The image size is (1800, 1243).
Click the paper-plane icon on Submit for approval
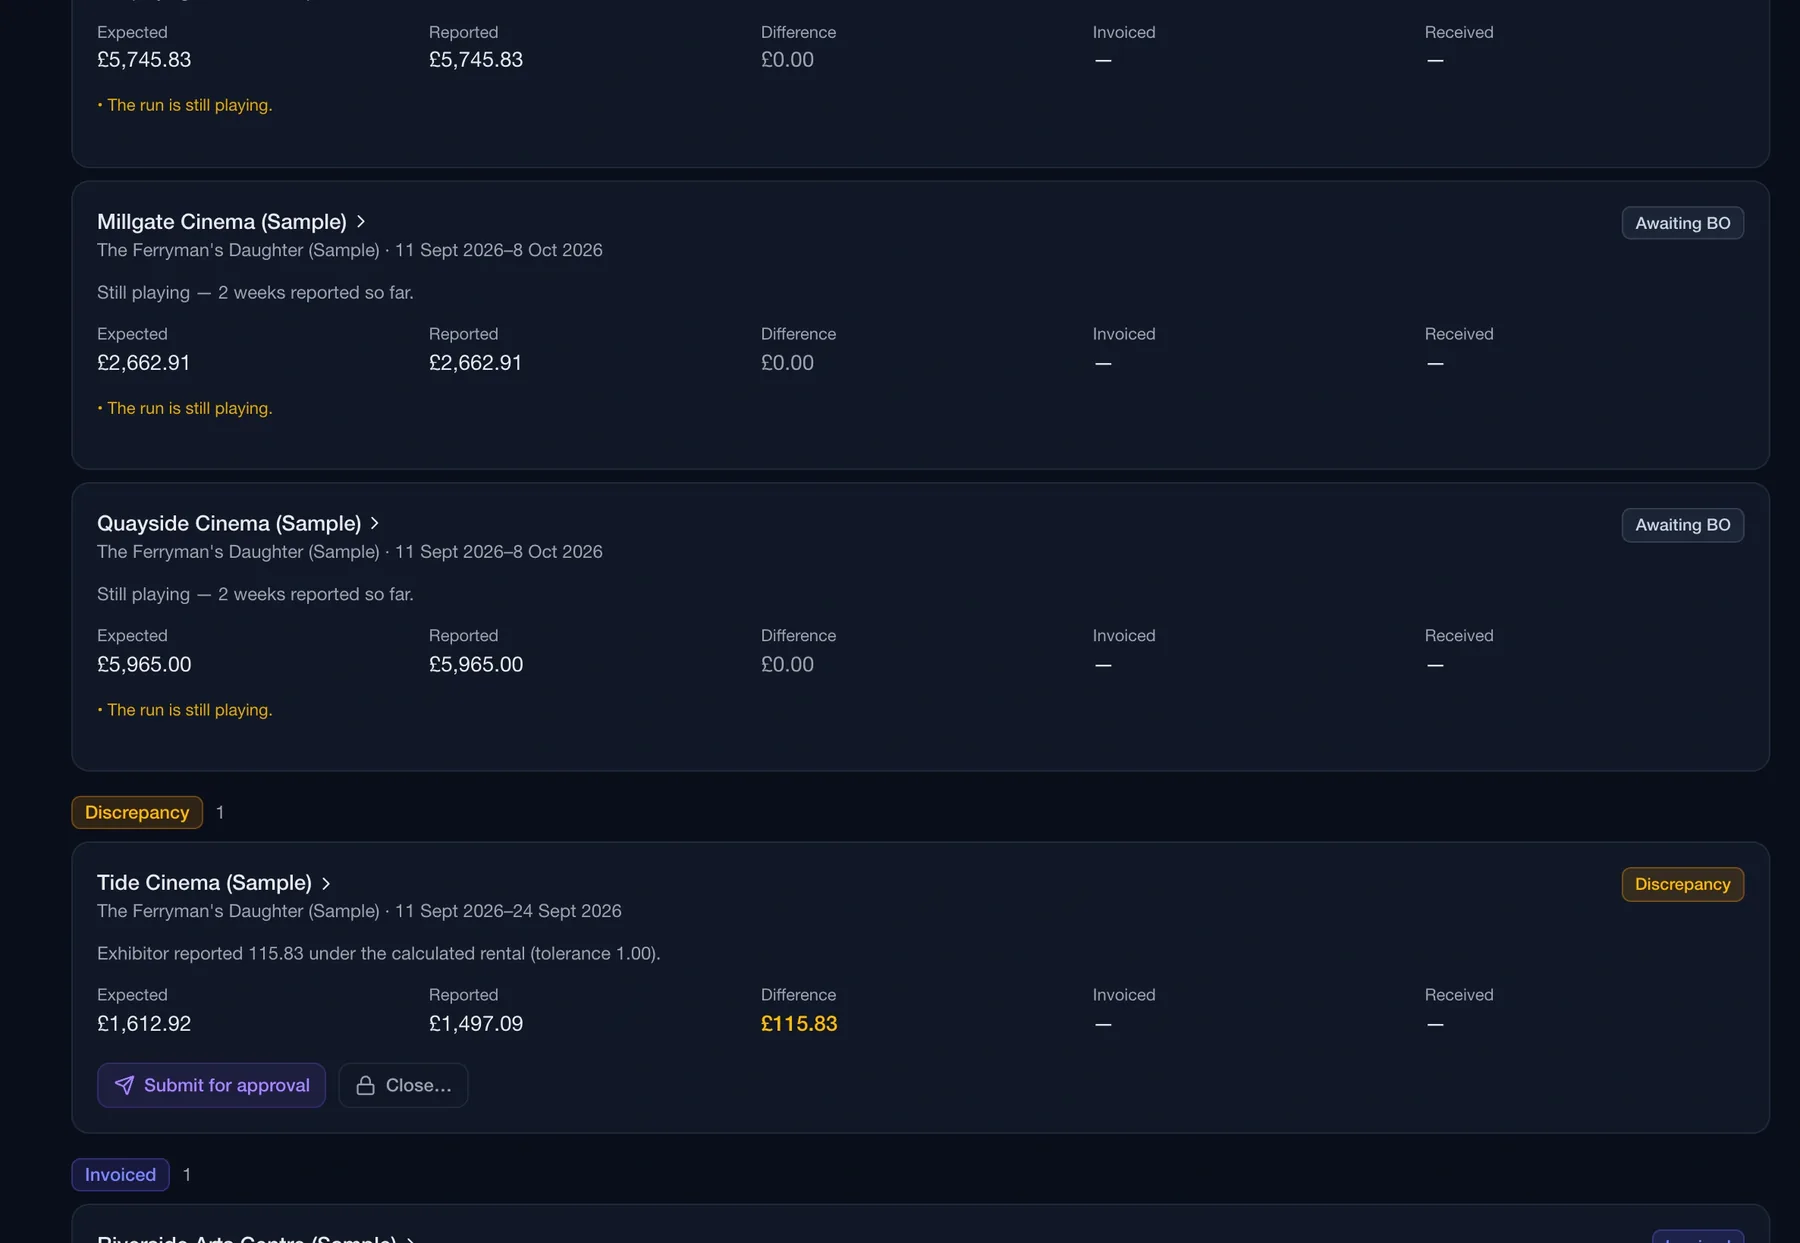124,1085
